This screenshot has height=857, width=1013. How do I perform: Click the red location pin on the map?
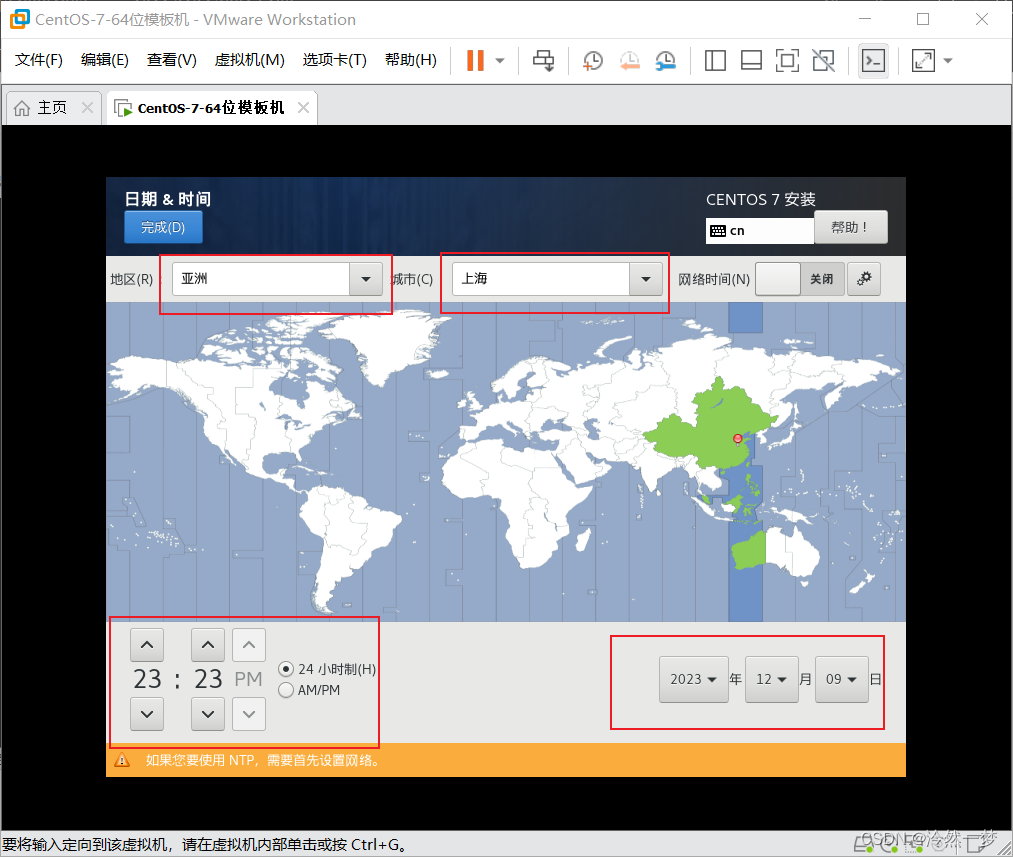(738, 439)
